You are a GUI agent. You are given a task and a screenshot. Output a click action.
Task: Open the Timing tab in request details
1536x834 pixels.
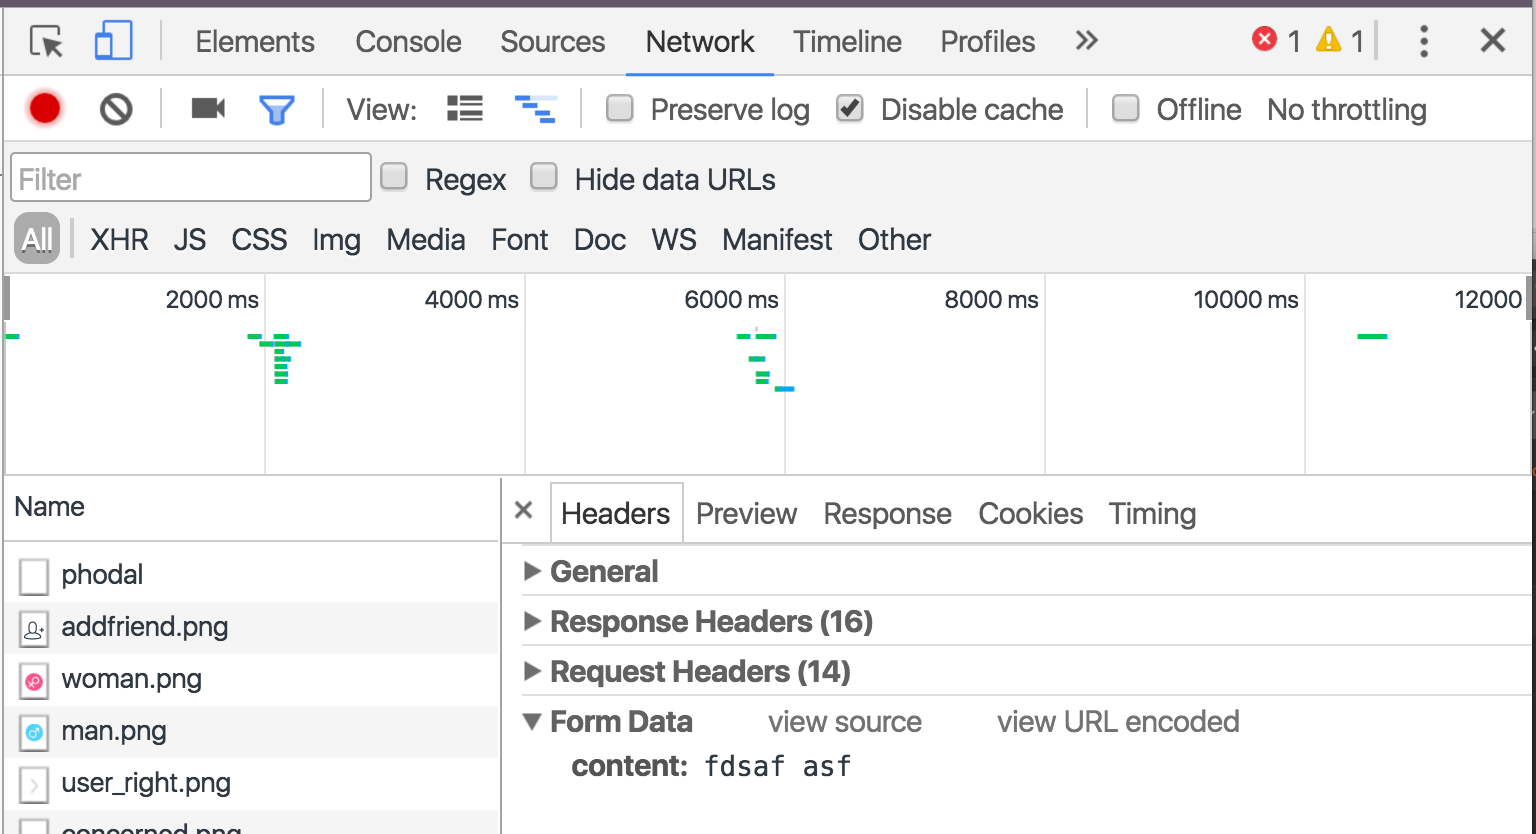tap(1152, 513)
